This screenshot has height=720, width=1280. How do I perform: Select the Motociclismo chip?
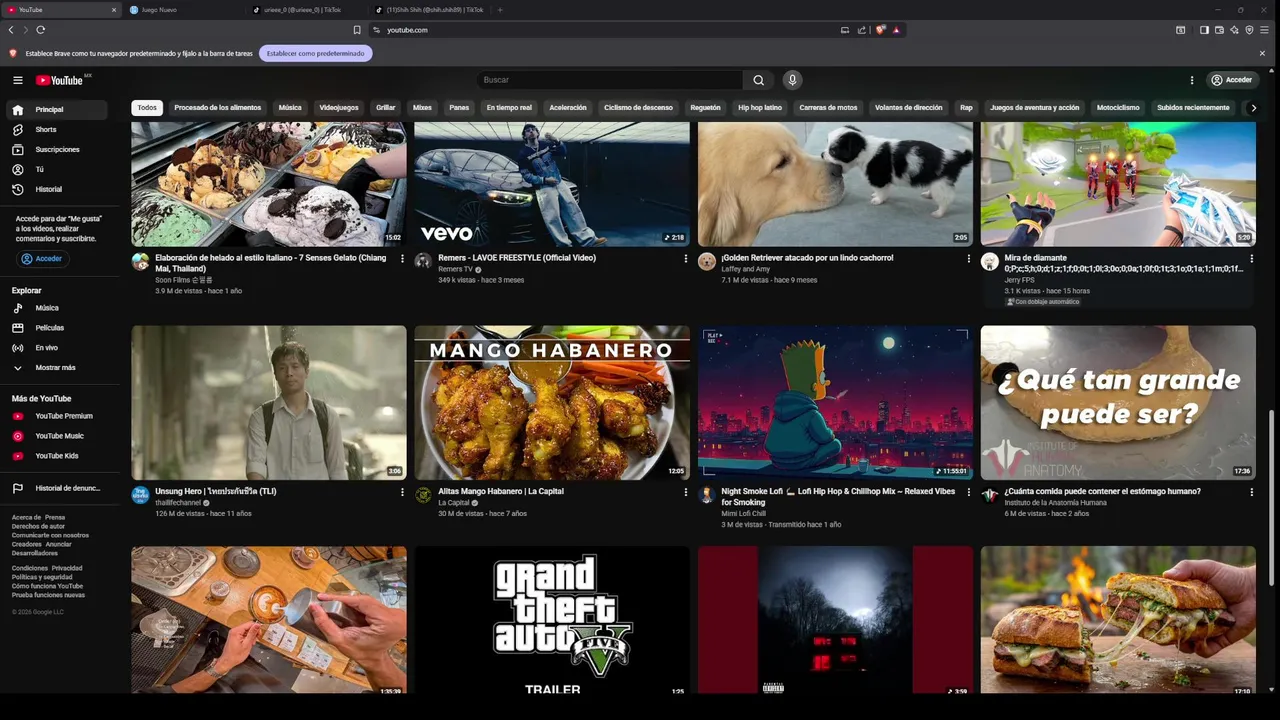1118,108
